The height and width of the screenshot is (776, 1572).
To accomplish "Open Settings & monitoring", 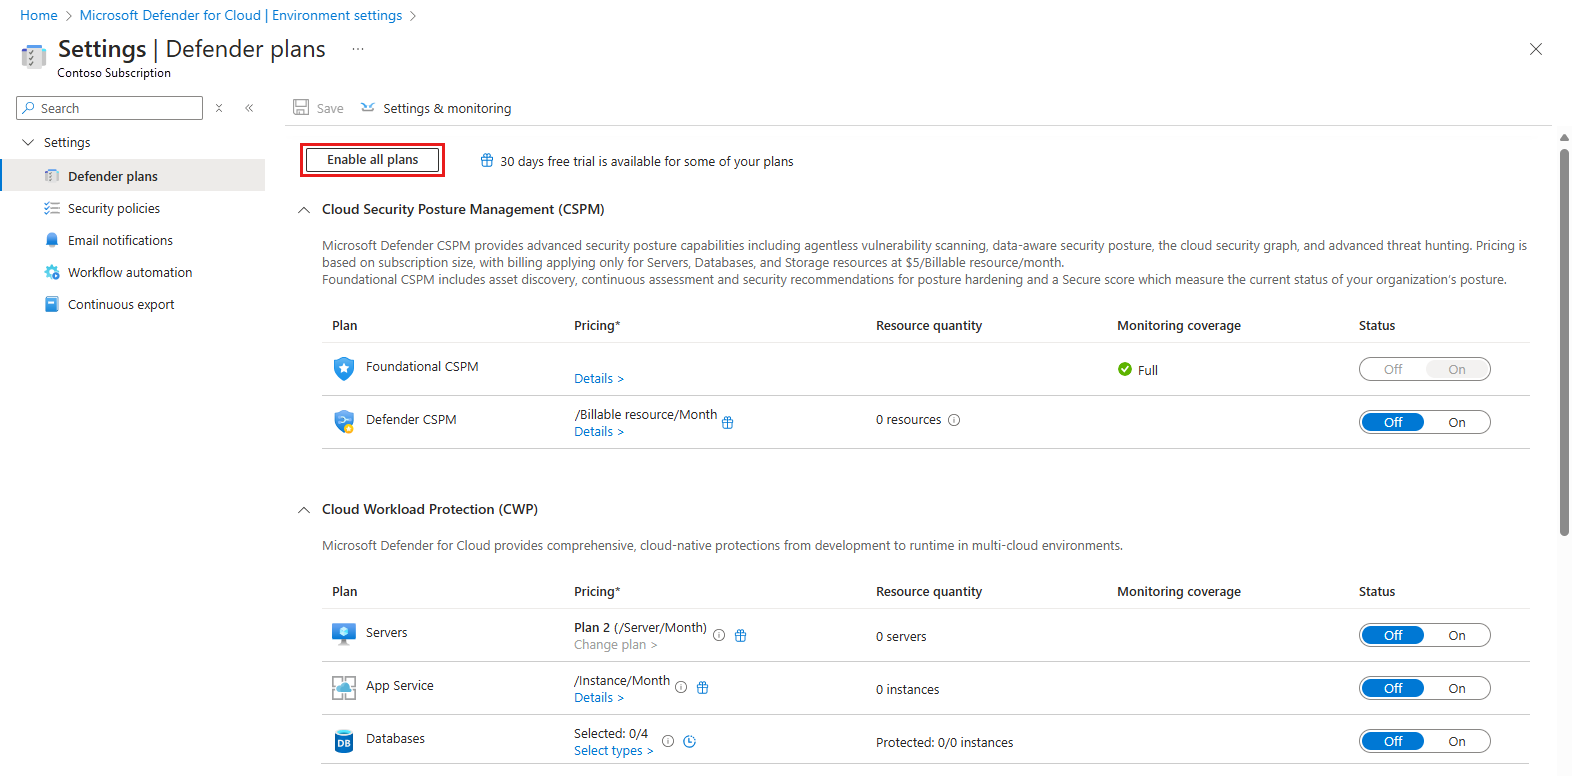I will point(436,108).
